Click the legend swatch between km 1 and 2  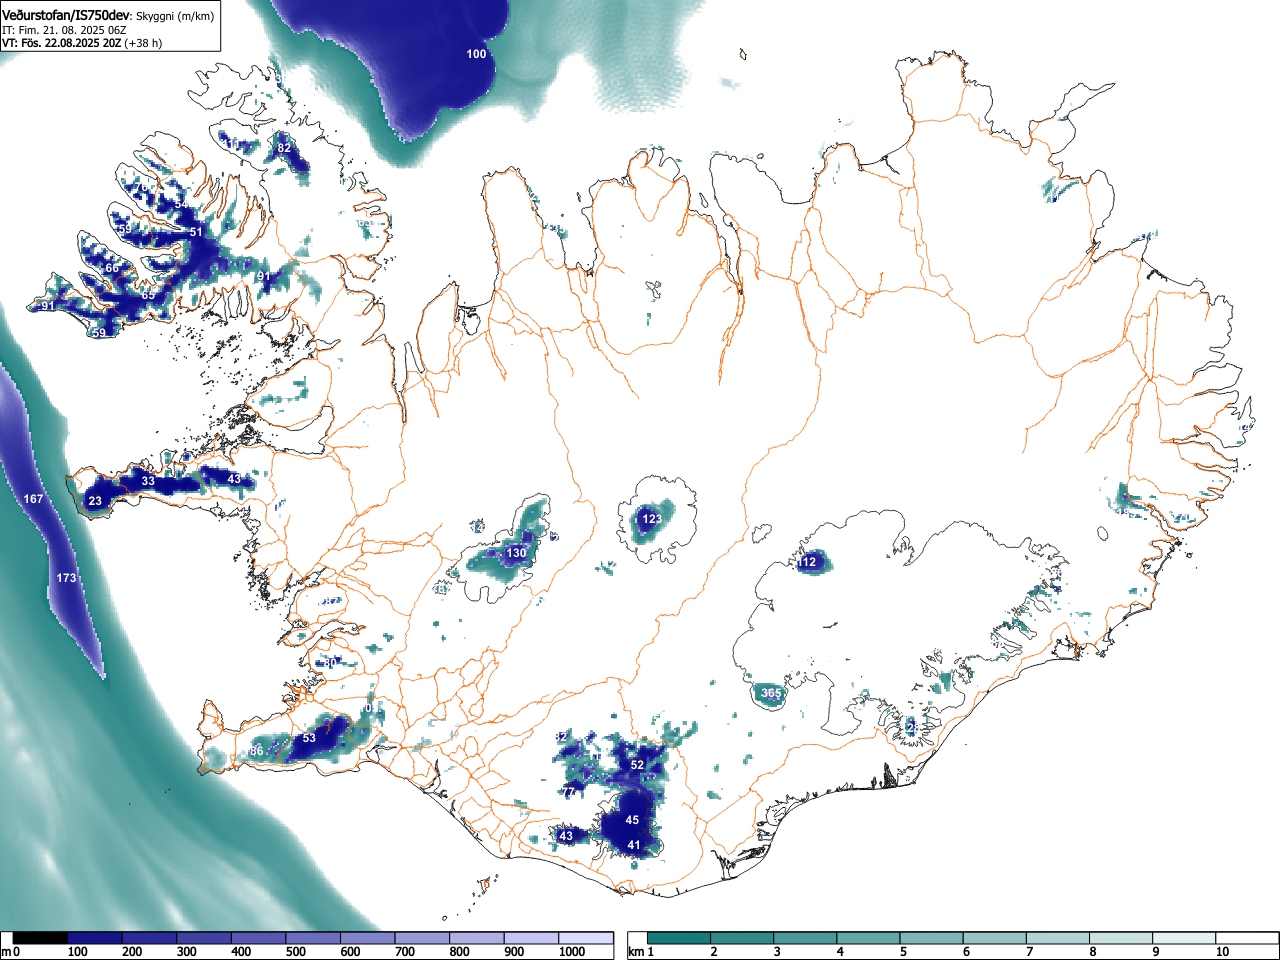click(679, 938)
